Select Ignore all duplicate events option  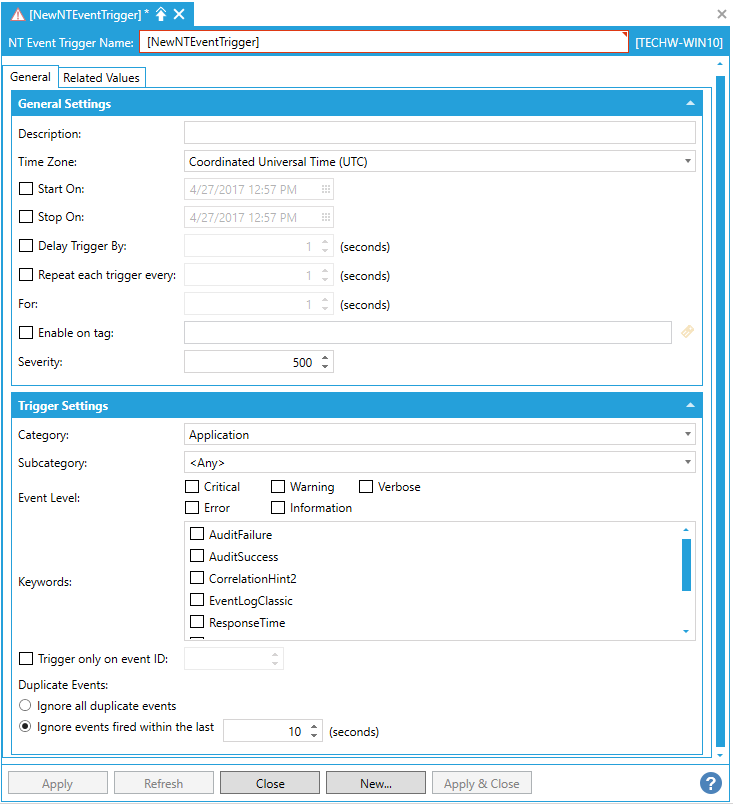coord(26,706)
